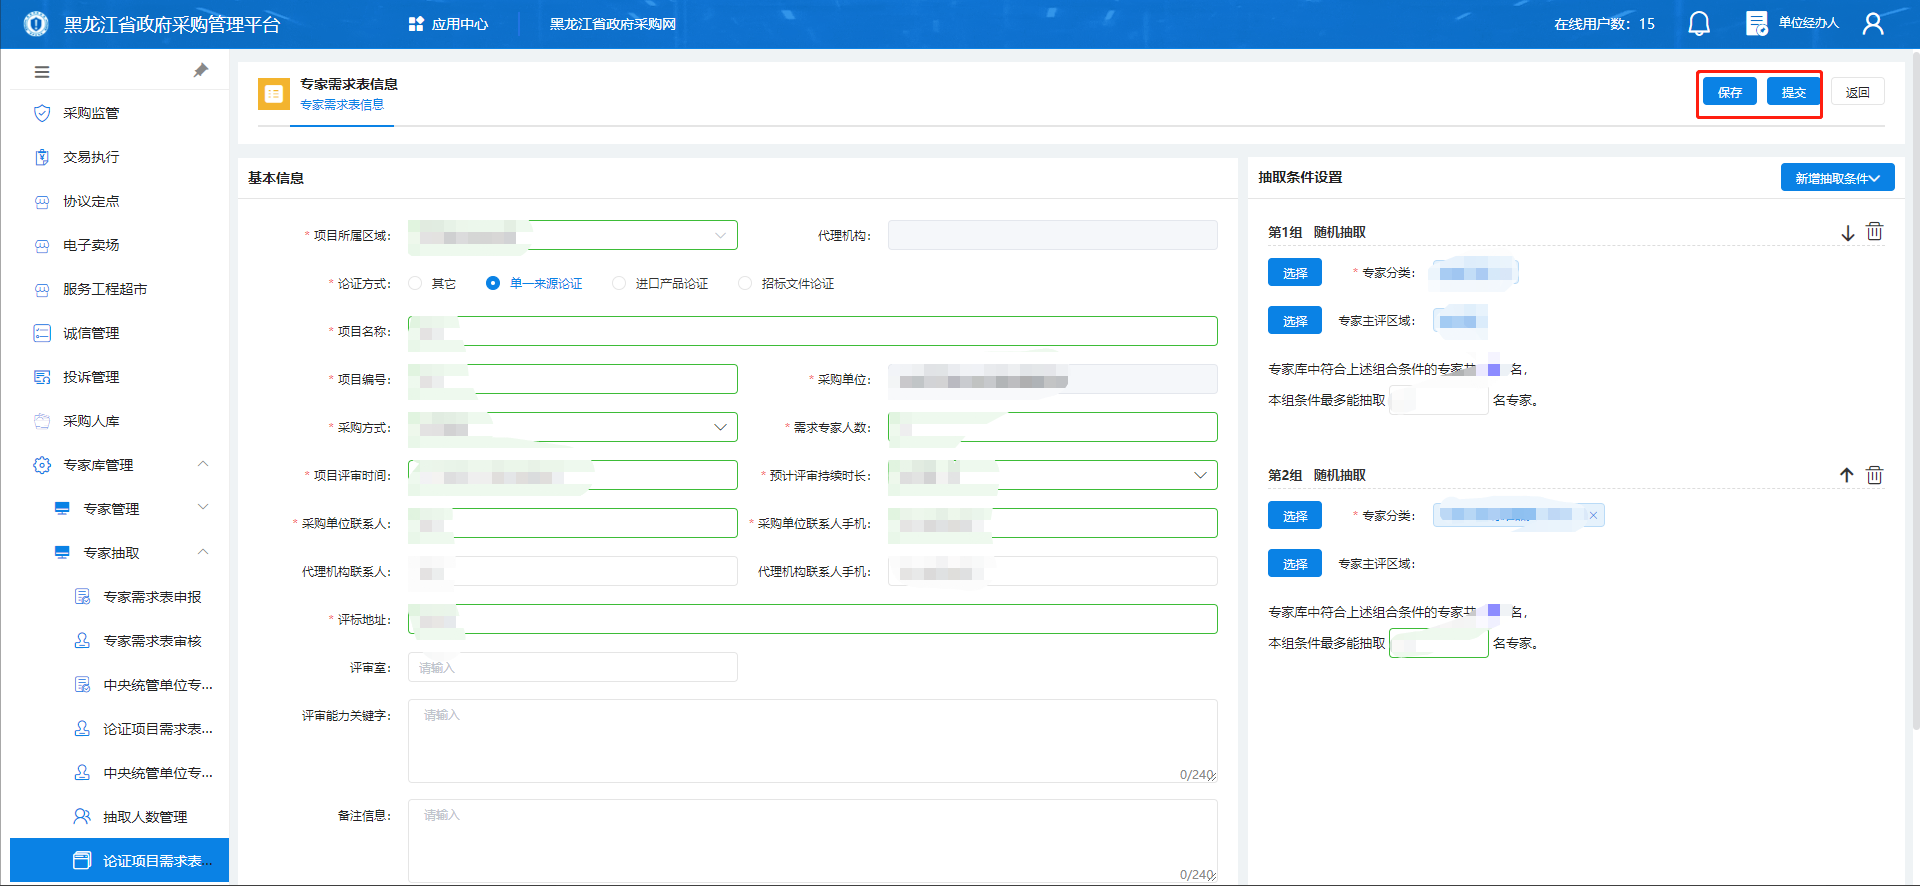Click the 专家需求表申报 item icon
1920x886 pixels.
tap(83, 597)
